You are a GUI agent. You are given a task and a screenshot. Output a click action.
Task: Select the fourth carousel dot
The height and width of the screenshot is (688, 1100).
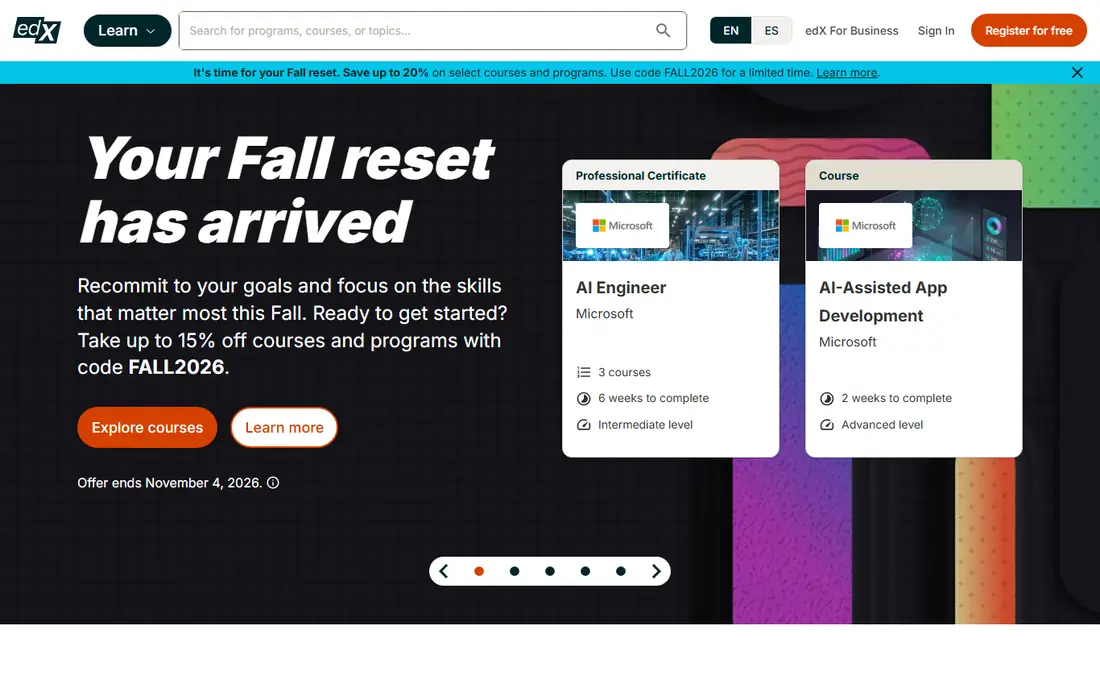point(585,571)
